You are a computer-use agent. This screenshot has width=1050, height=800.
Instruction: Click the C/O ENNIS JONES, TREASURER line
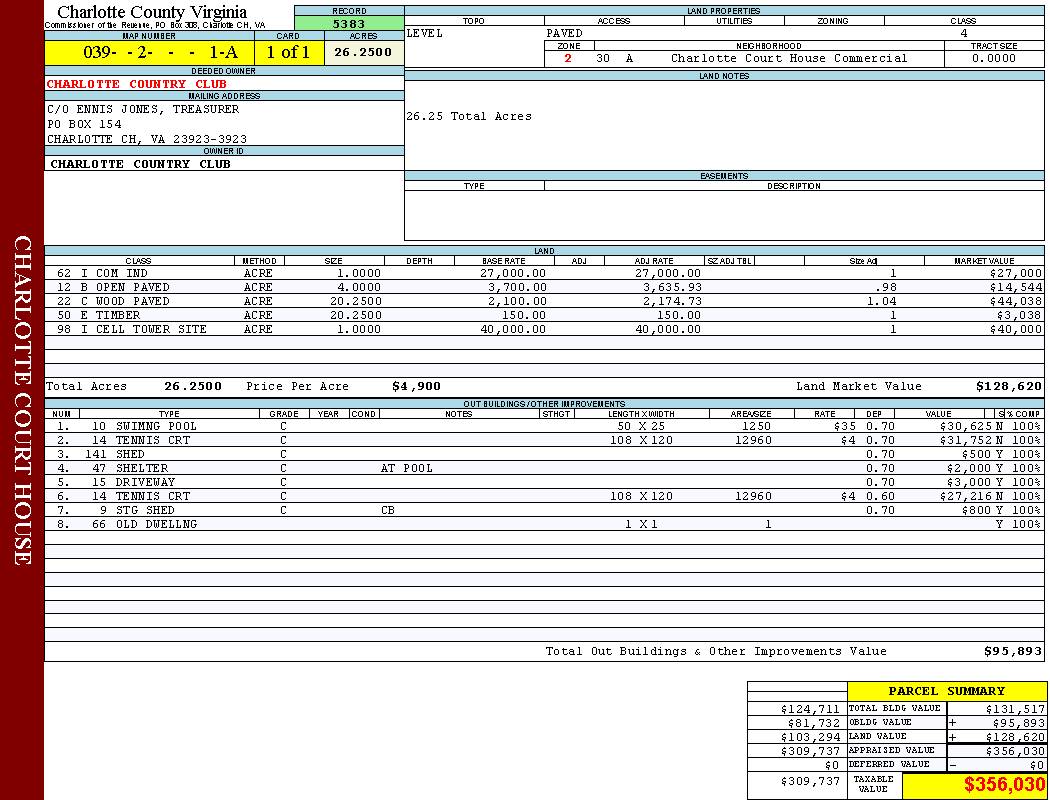coord(143,109)
